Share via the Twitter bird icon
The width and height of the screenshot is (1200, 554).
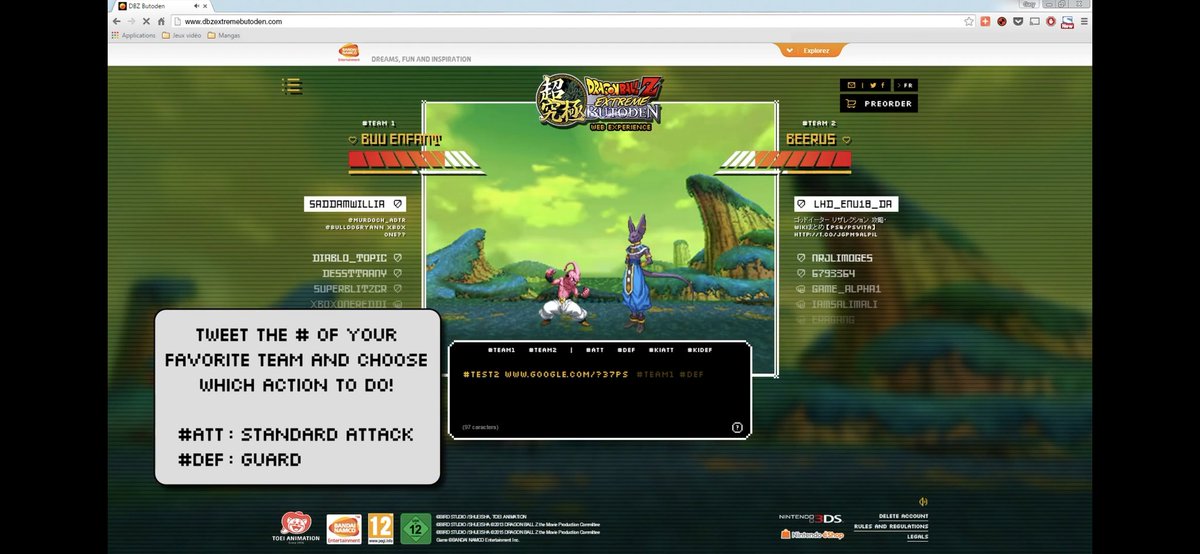872,85
